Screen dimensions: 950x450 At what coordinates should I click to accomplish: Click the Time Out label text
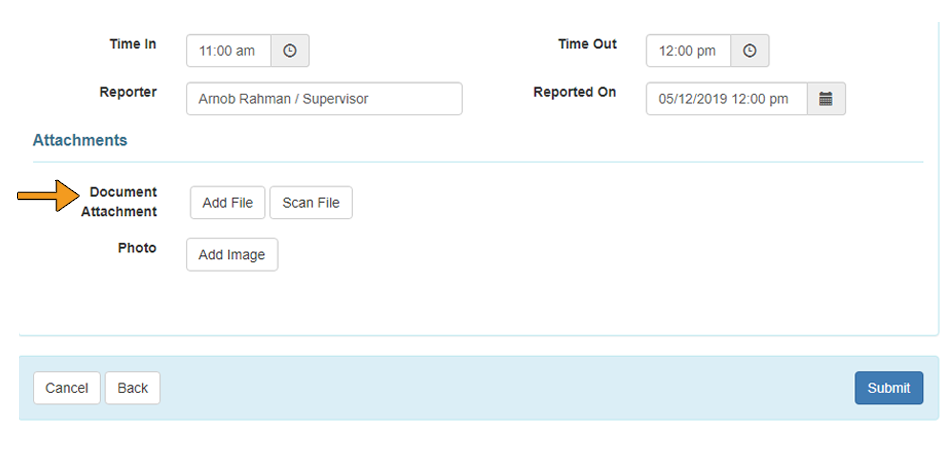tap(587, 44)
